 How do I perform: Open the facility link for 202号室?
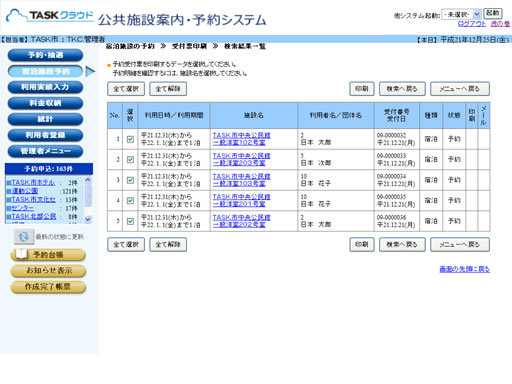pos(242,221)
